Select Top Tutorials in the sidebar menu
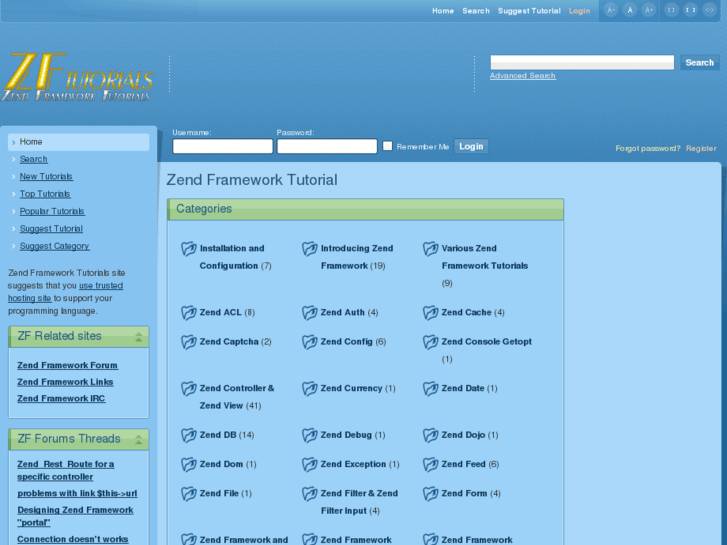The width and height of the screenshot is (727, 545). click(45, 194)
